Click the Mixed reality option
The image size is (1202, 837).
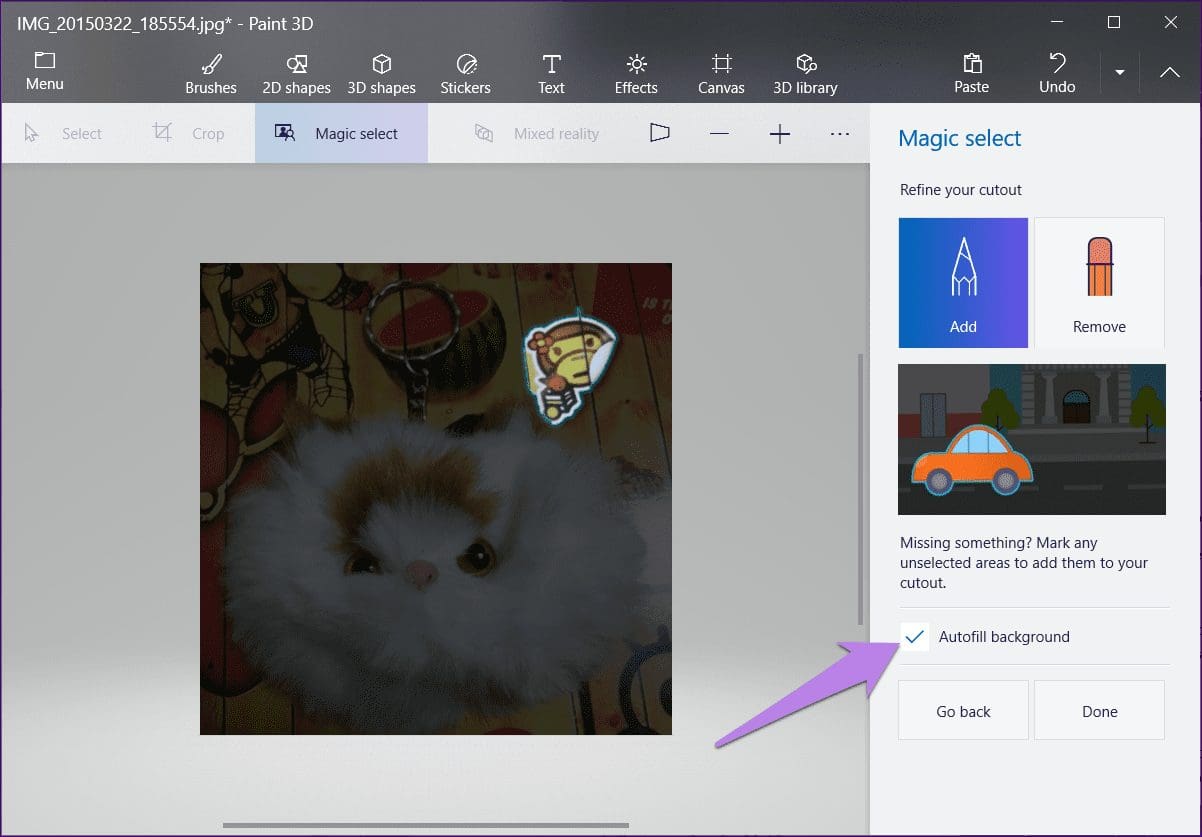click(537, 133)
